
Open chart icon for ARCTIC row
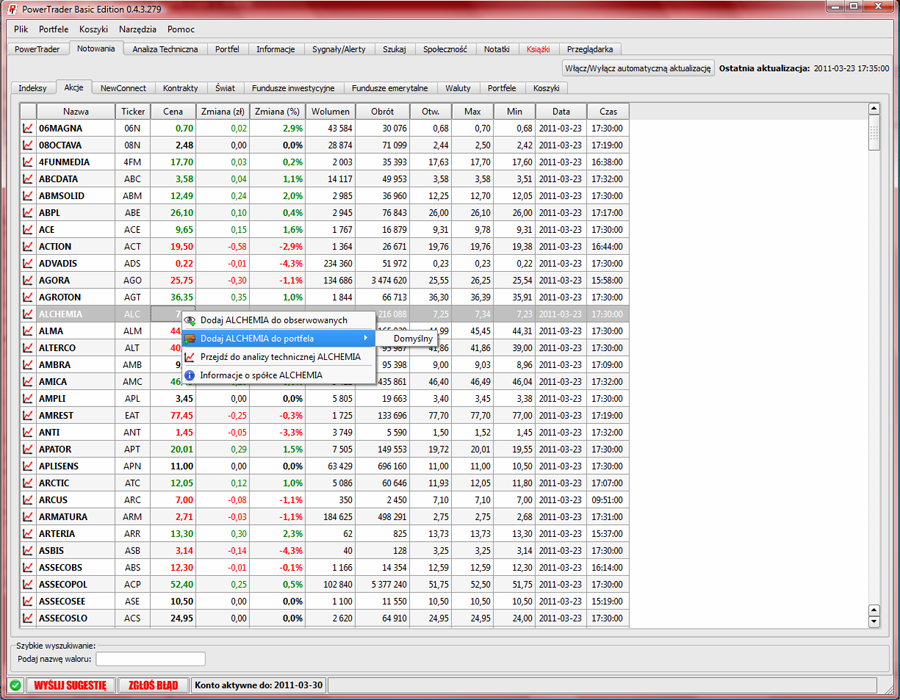28,483
